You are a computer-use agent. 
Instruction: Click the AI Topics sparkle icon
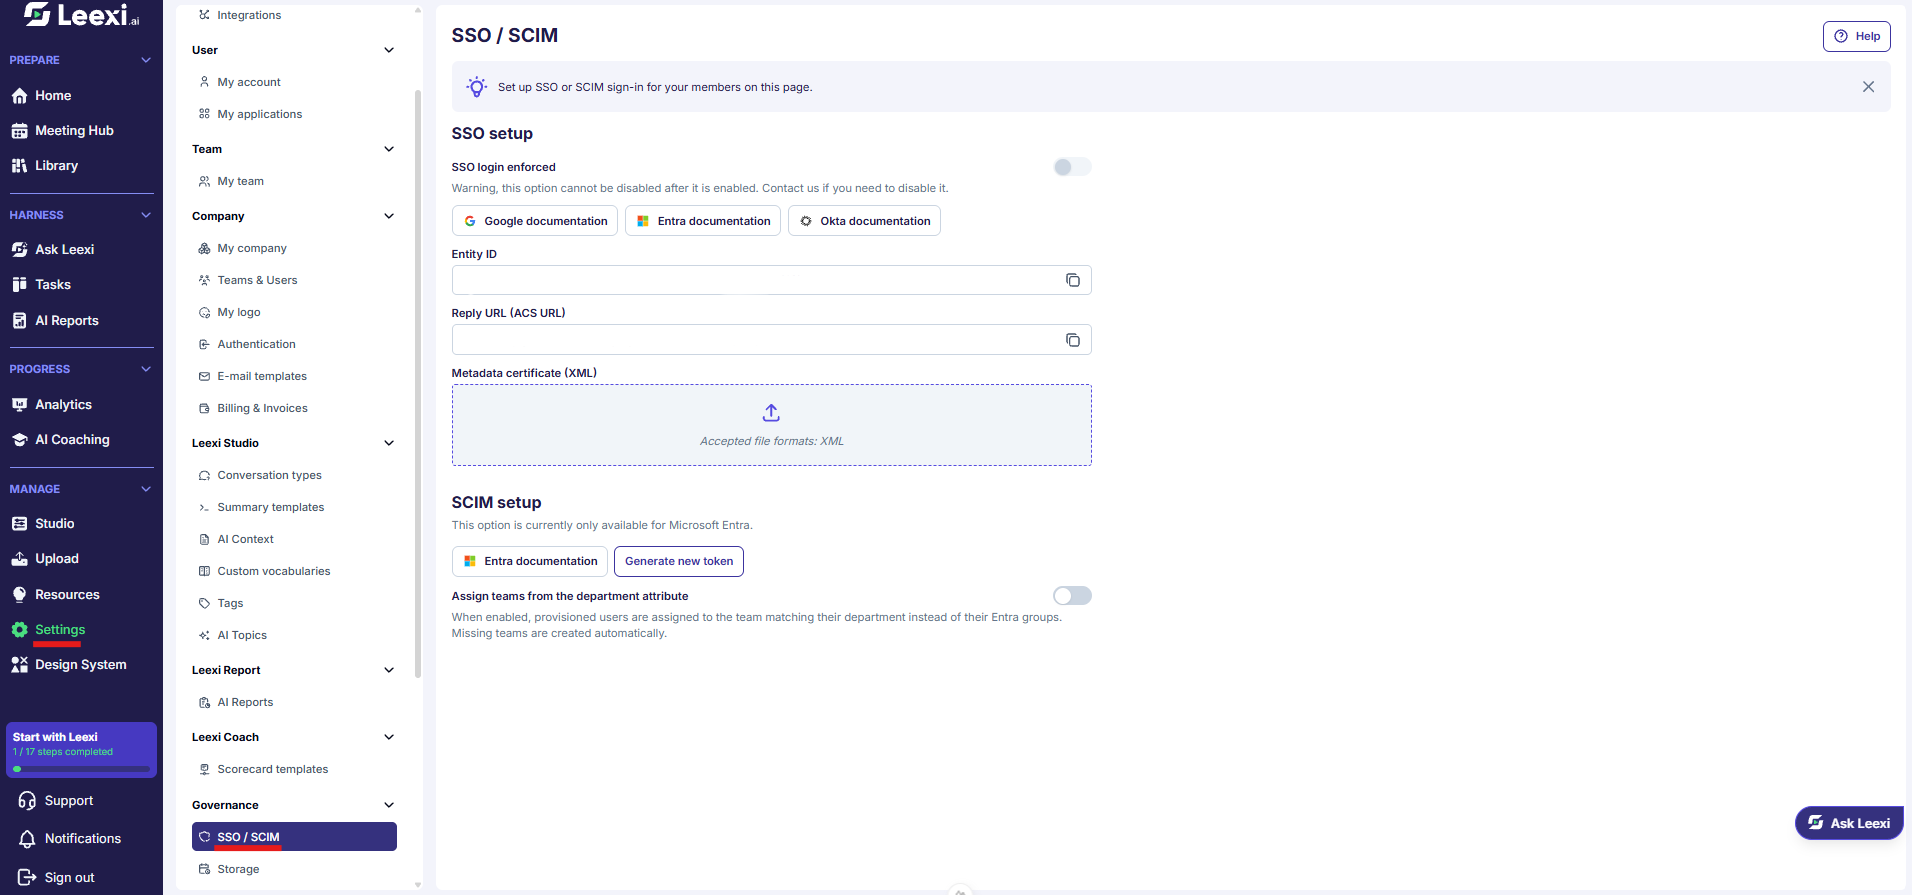click(x=204, y=635)
